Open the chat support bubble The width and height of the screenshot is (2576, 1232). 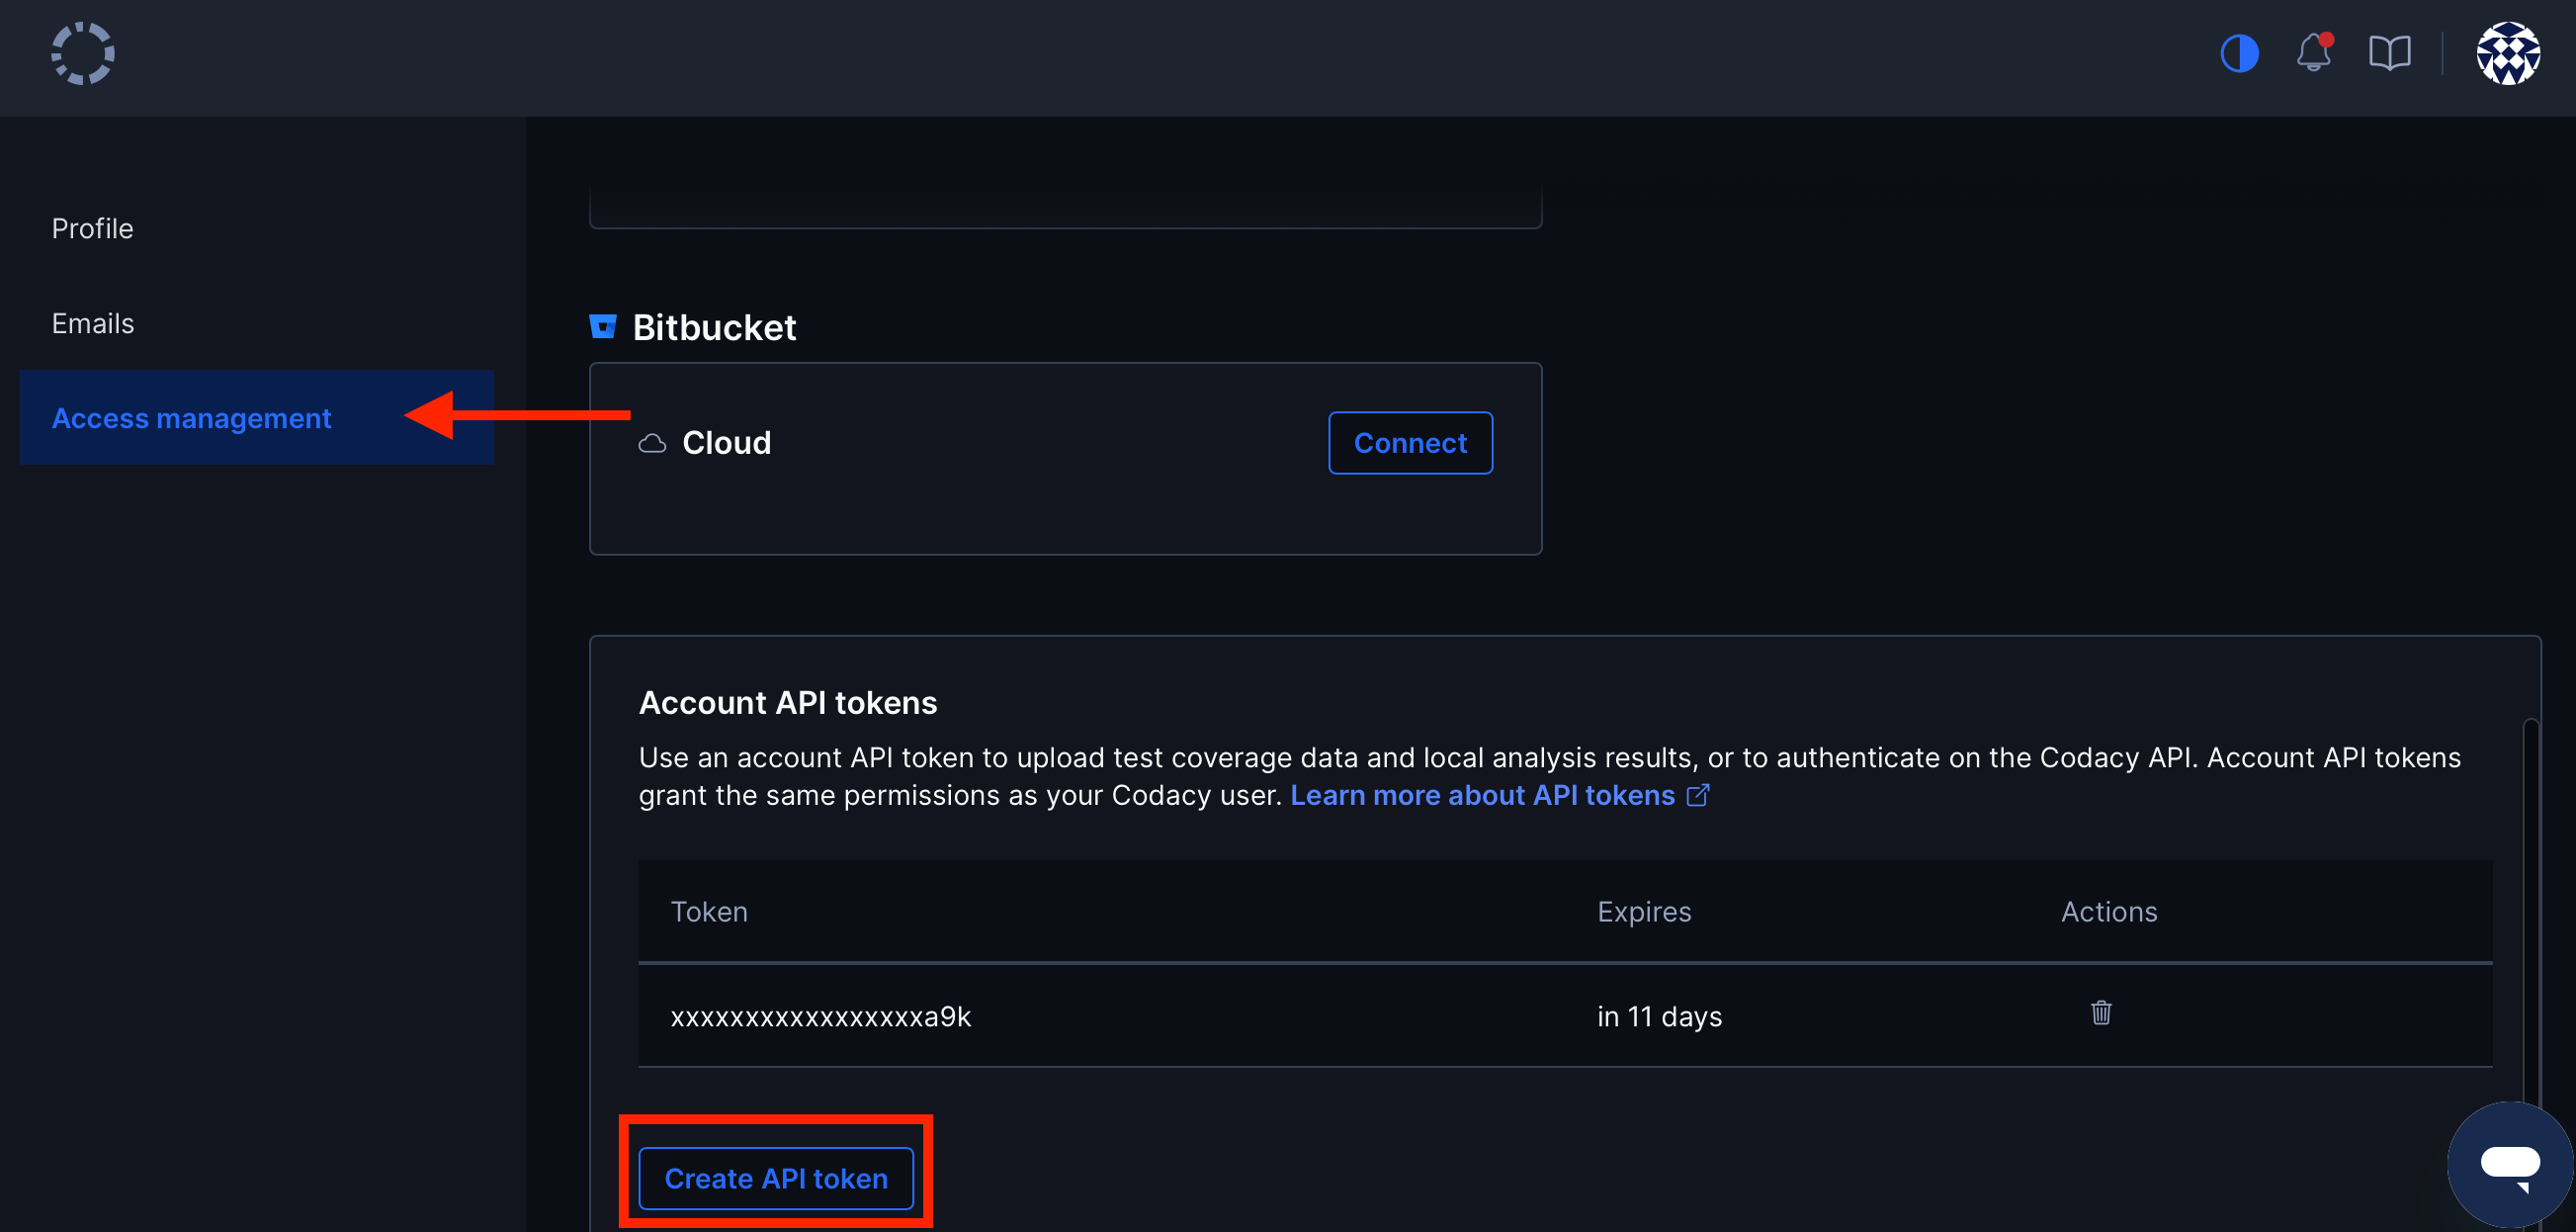[2510, 1165]
